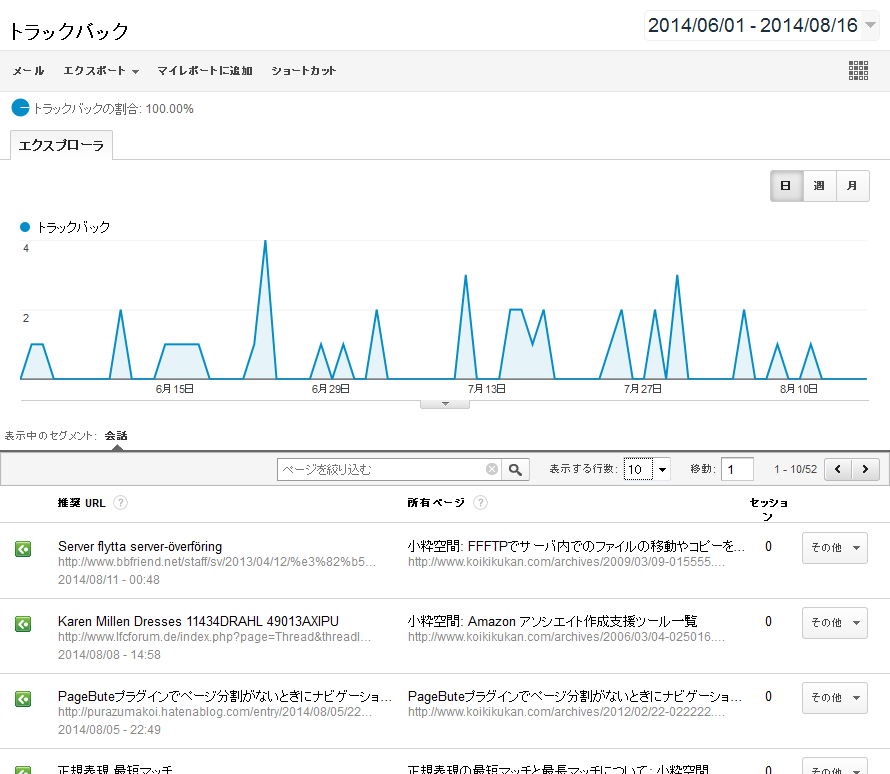Open the date range dropdown 2014/06/01 - 2014/08/16
890x774 pixels.
coord(762,26)
